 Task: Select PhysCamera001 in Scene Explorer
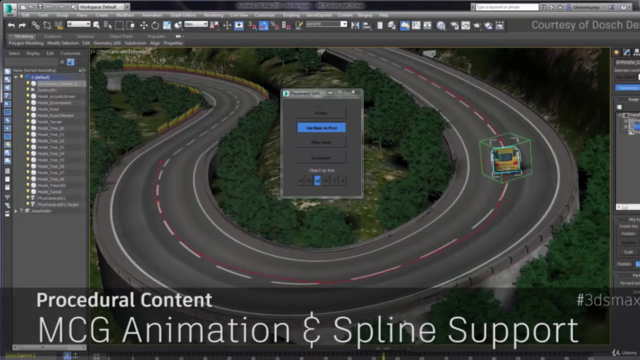pos(51,198)
